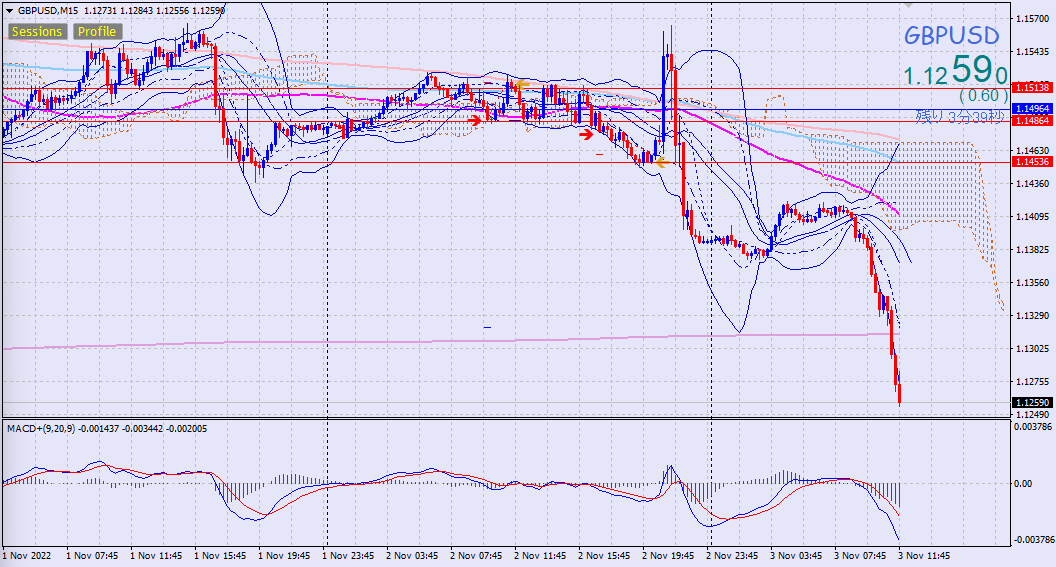Click the current price label 1.12590

(x=1032, y=403)
